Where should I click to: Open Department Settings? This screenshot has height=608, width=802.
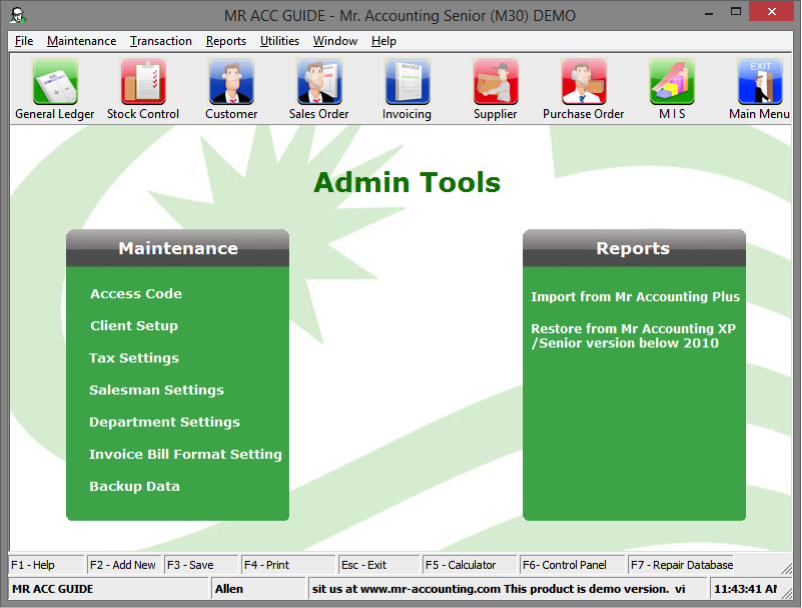click(165, 422)
